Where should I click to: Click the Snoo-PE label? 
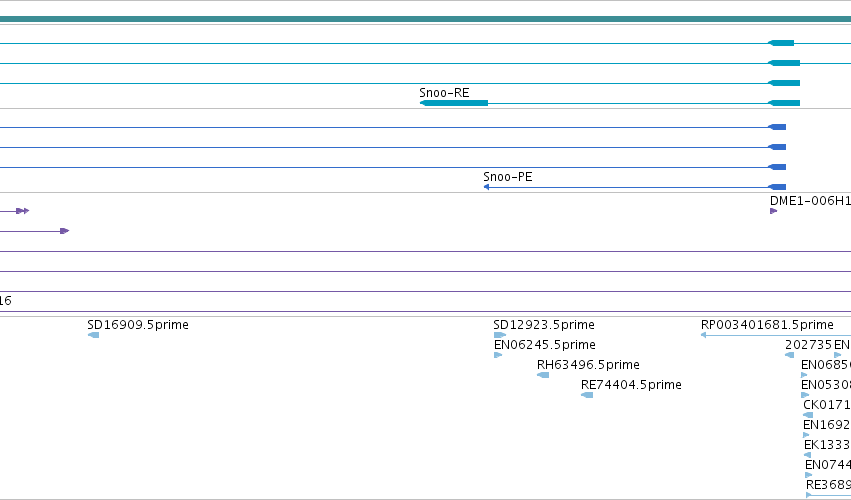507,177
